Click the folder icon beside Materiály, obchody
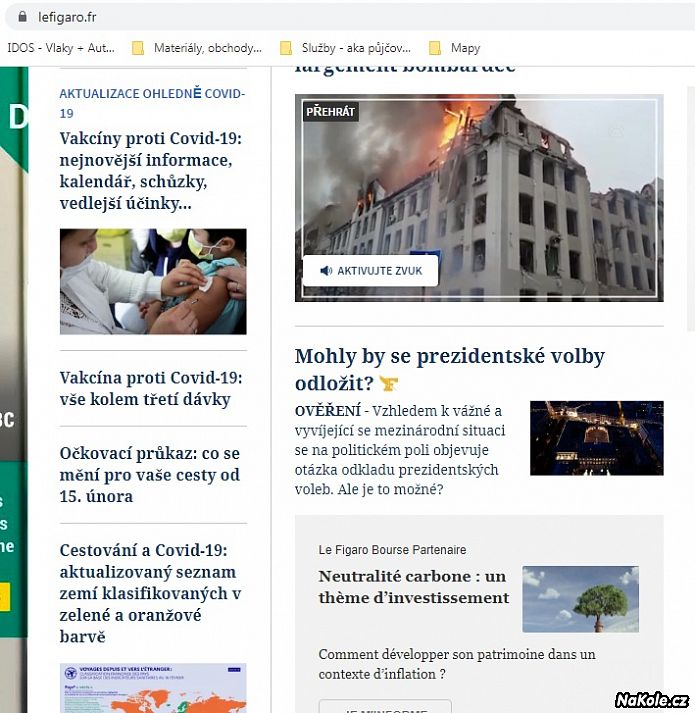 (x=138, y=48)
